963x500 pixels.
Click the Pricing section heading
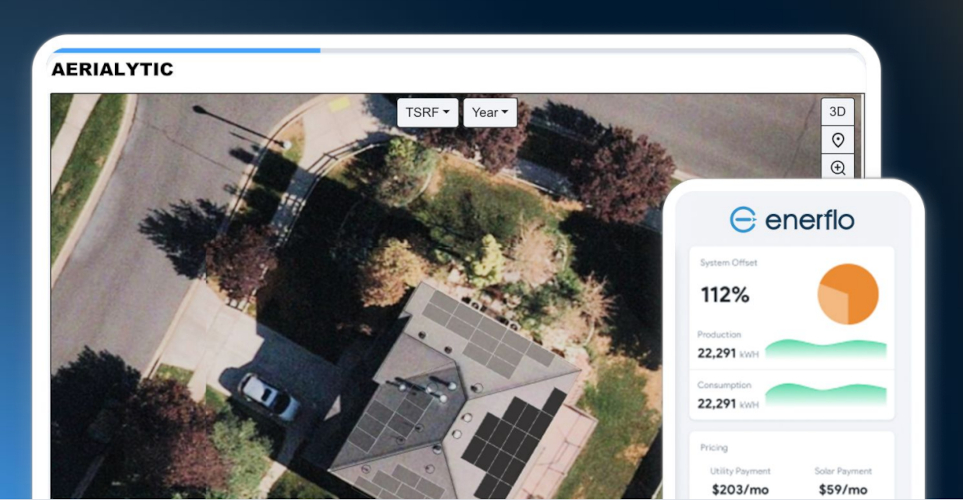tap(714, 447)
